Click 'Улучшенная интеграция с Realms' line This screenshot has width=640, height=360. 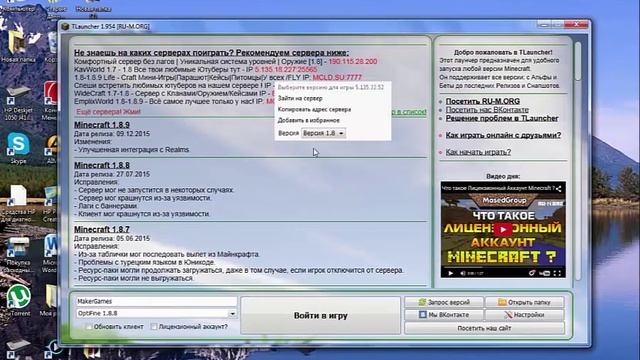[x=131, y=150]
